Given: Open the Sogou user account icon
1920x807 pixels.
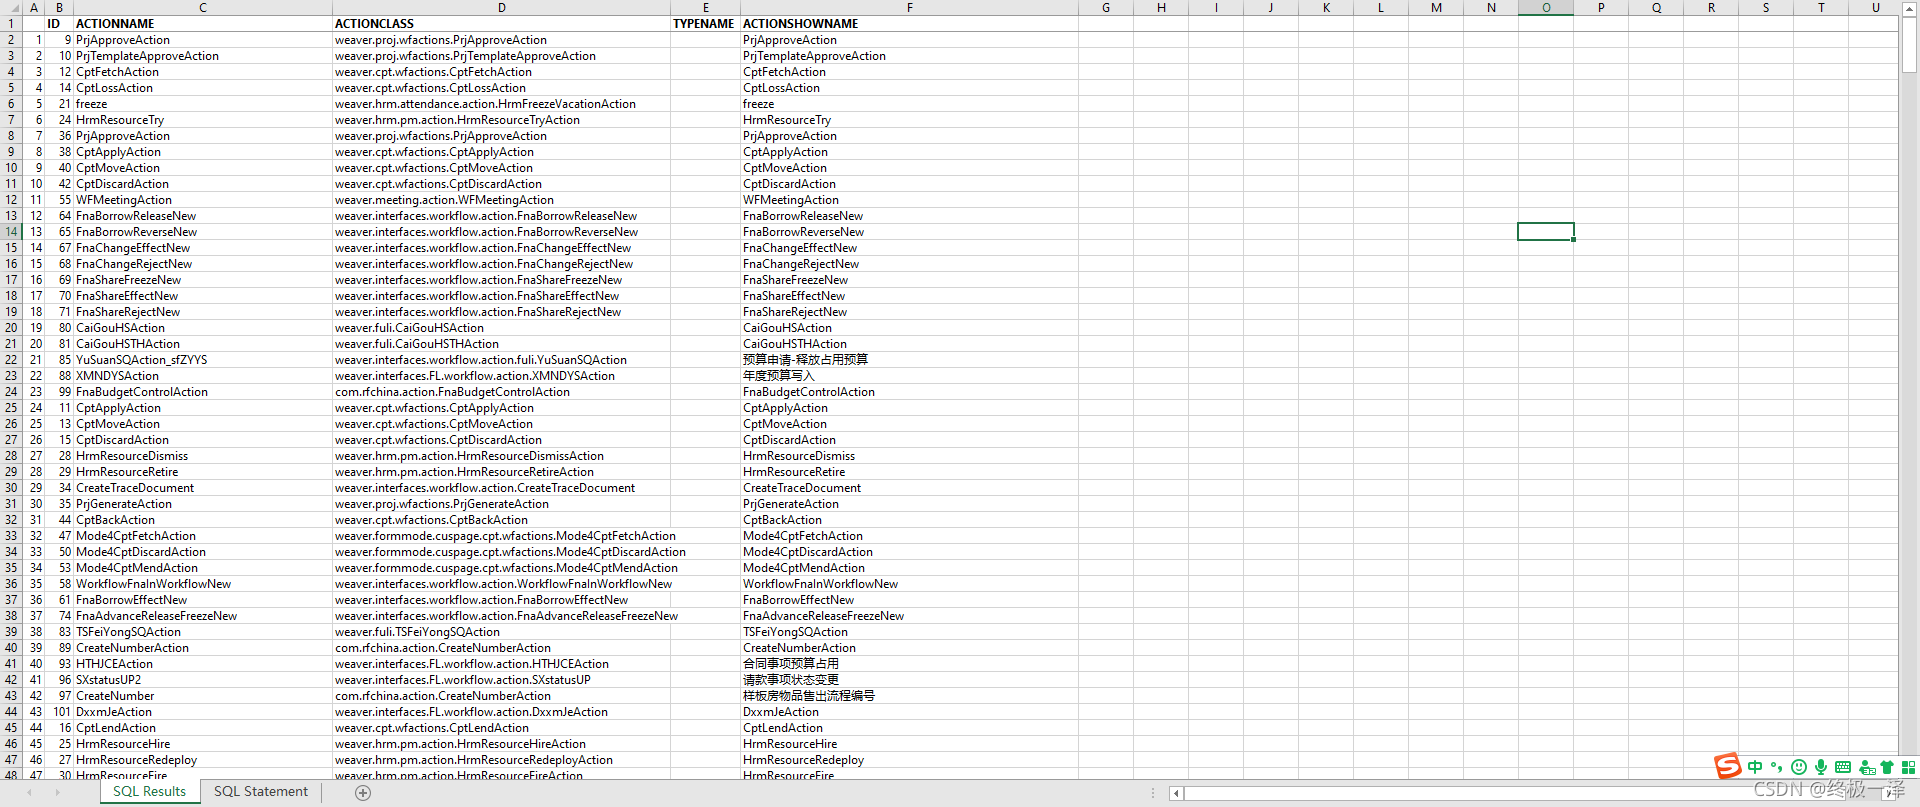Looking at the screenshot, I should click(x=1866, y=767).
